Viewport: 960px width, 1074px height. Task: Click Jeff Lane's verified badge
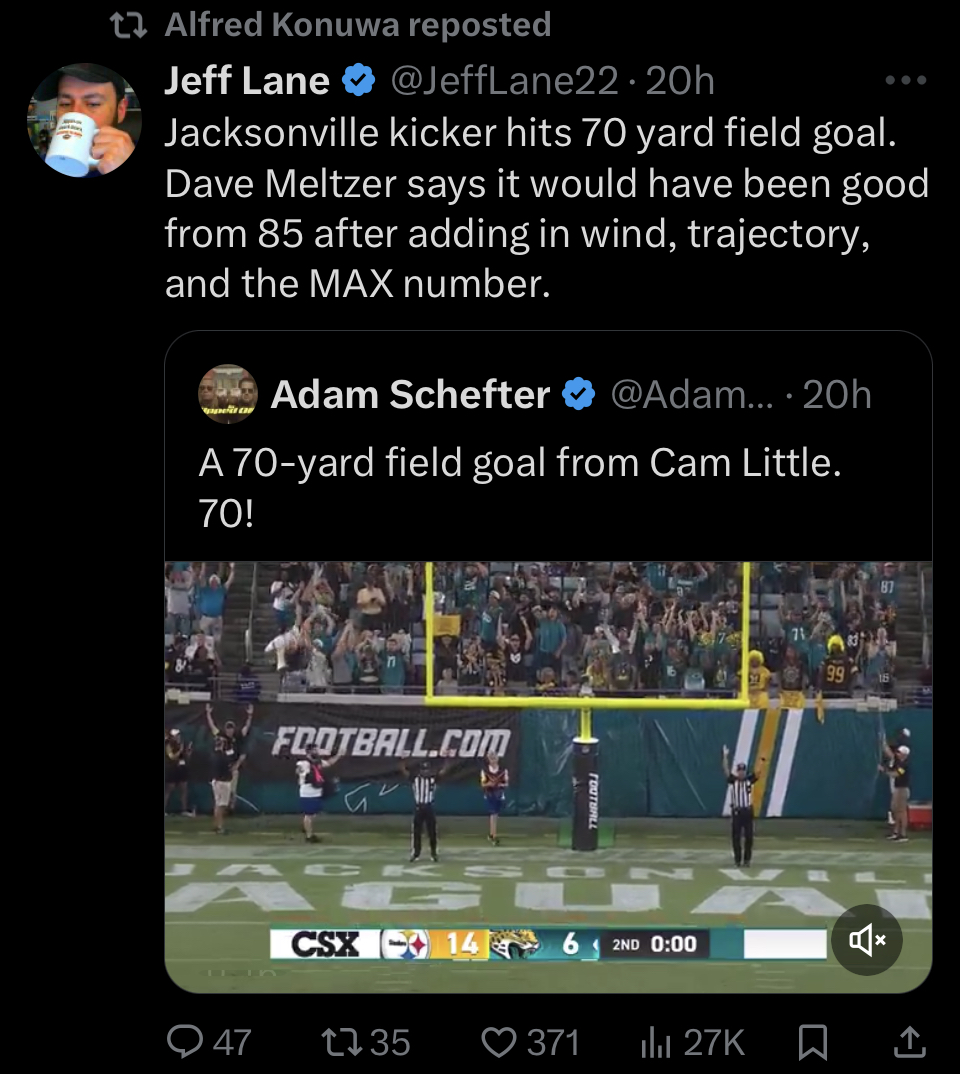point(358,80)
